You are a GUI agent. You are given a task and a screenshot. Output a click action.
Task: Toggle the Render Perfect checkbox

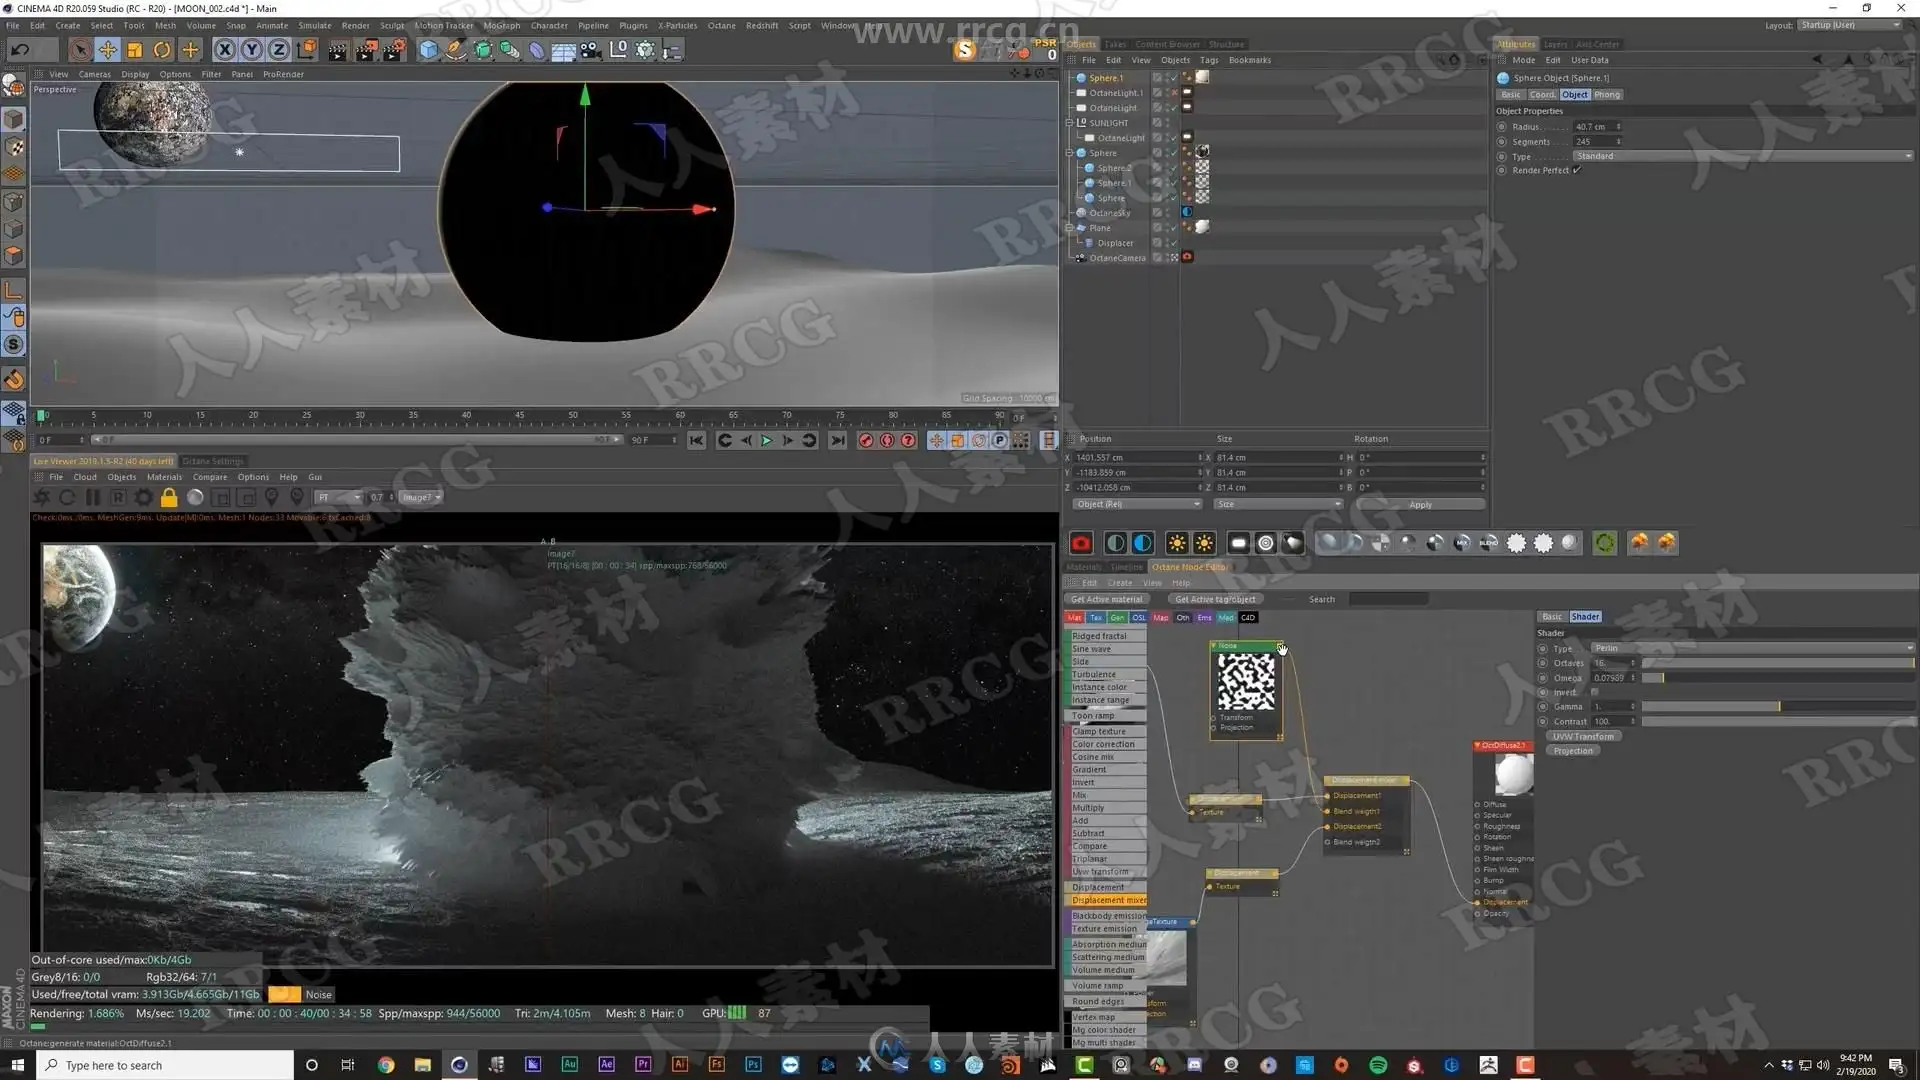[1577, 170]
